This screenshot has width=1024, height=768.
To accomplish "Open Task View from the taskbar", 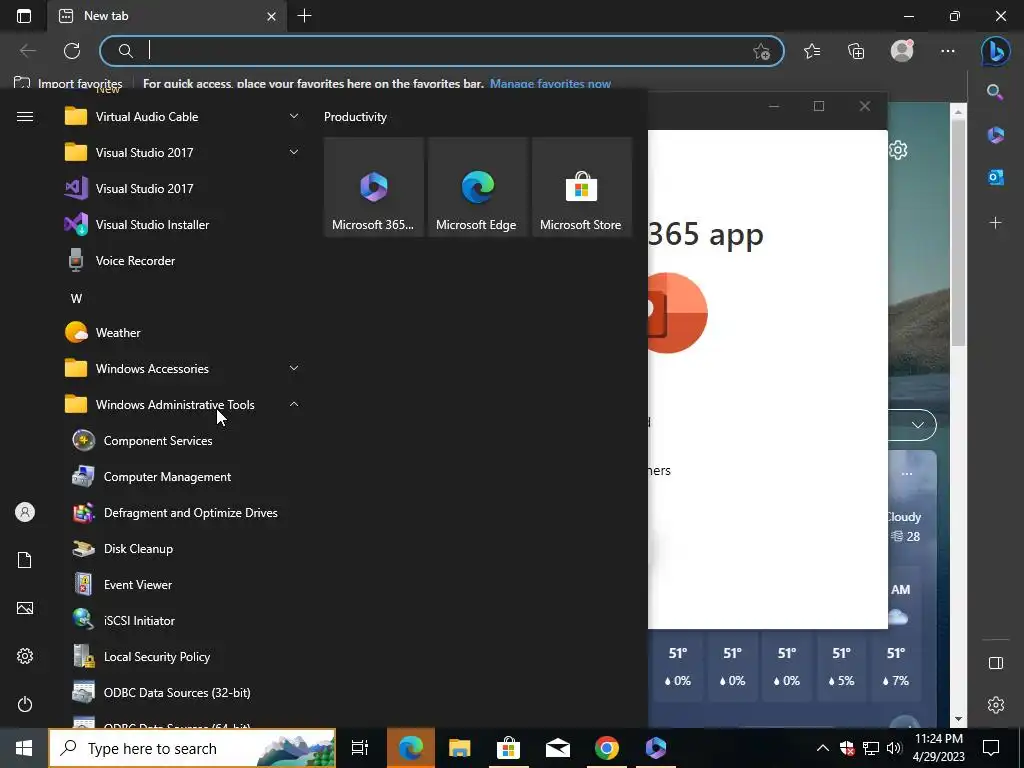I will [x=360, y=748].
